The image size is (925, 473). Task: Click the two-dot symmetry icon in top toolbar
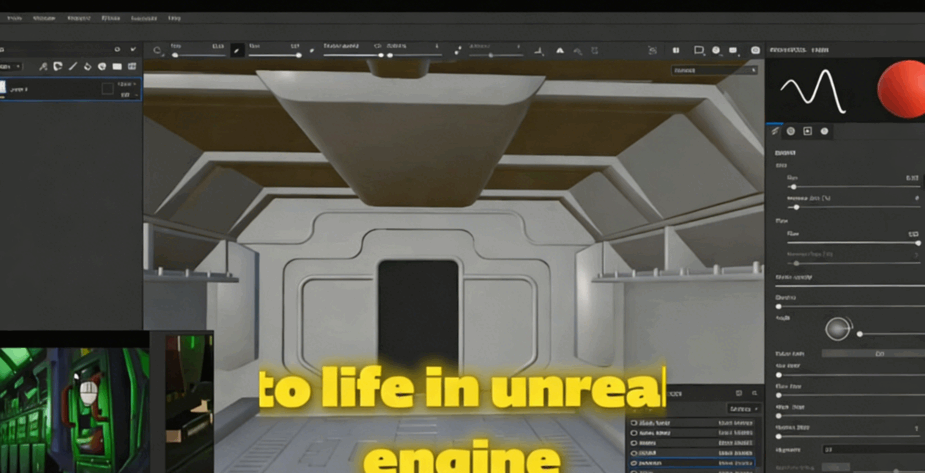click(x=457, y=51)
